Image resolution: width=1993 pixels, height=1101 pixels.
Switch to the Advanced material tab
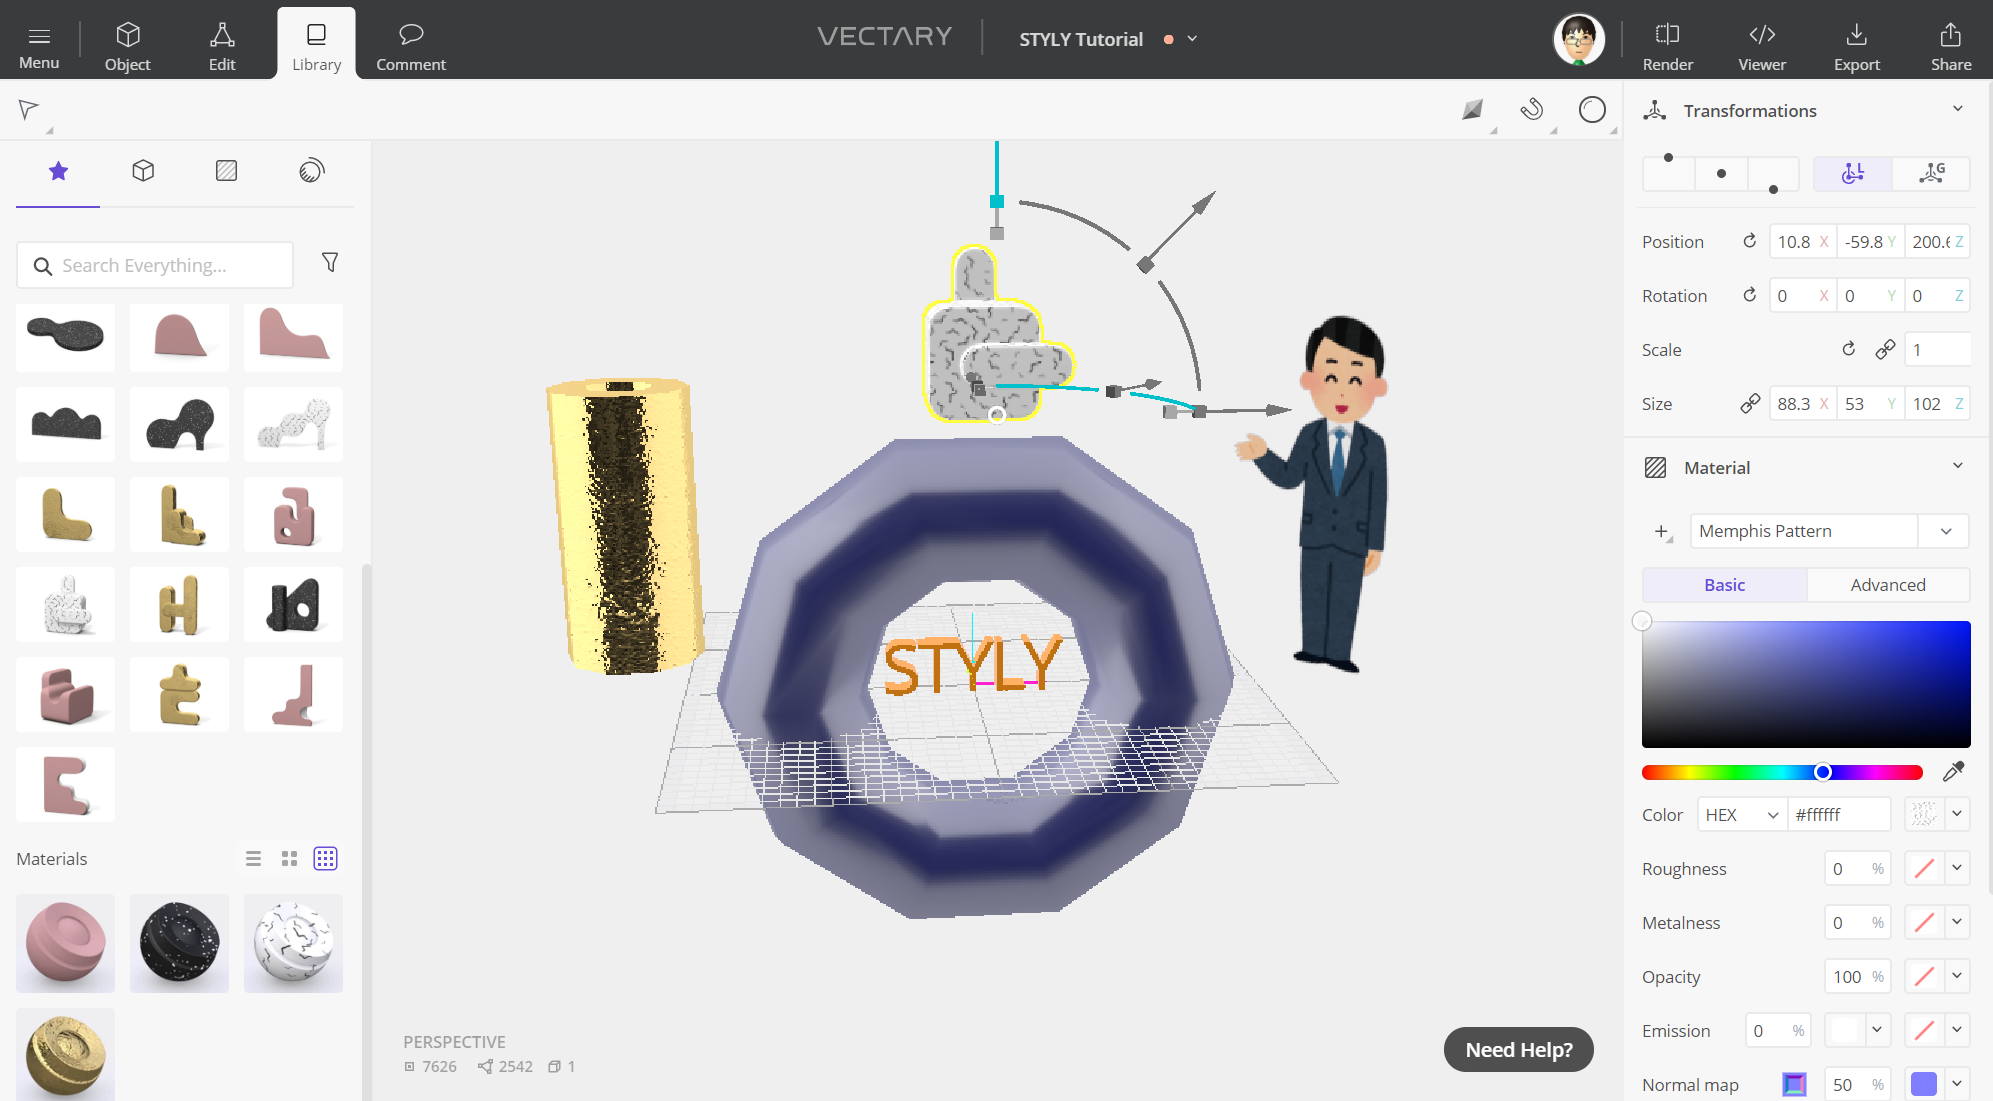point(1888,585)
